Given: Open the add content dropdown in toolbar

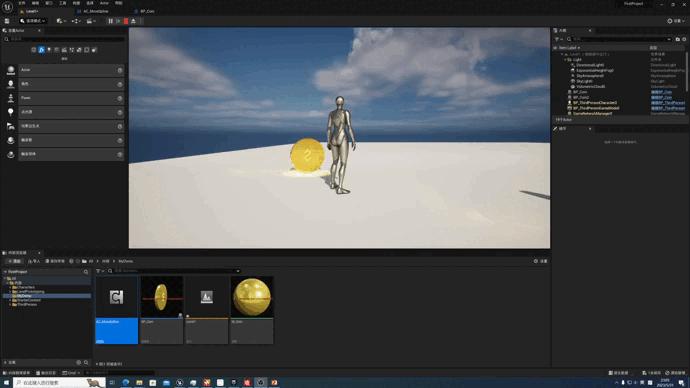Looking at the screenshot, I should click(x=61, y=21).
